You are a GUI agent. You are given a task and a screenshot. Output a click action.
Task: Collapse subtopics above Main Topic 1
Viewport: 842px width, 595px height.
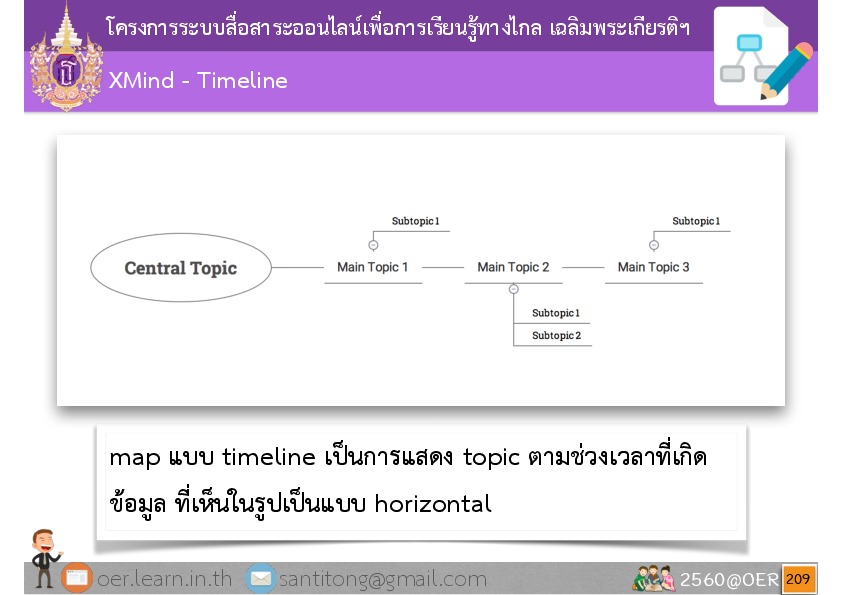(373, 245)
